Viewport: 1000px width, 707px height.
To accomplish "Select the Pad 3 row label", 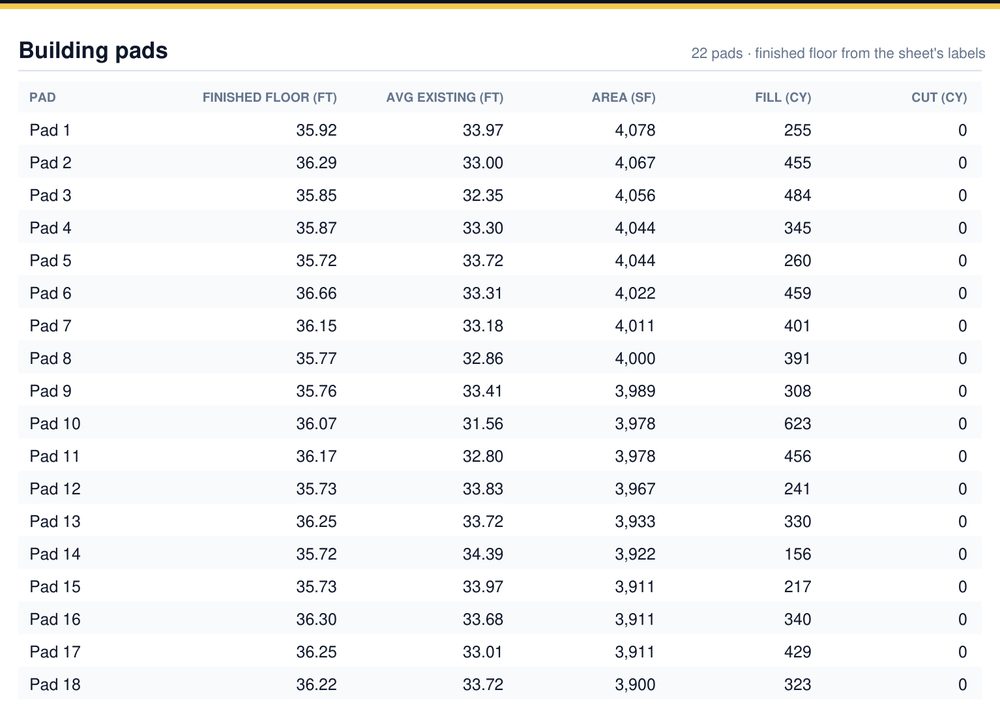I will click(50, 195).
